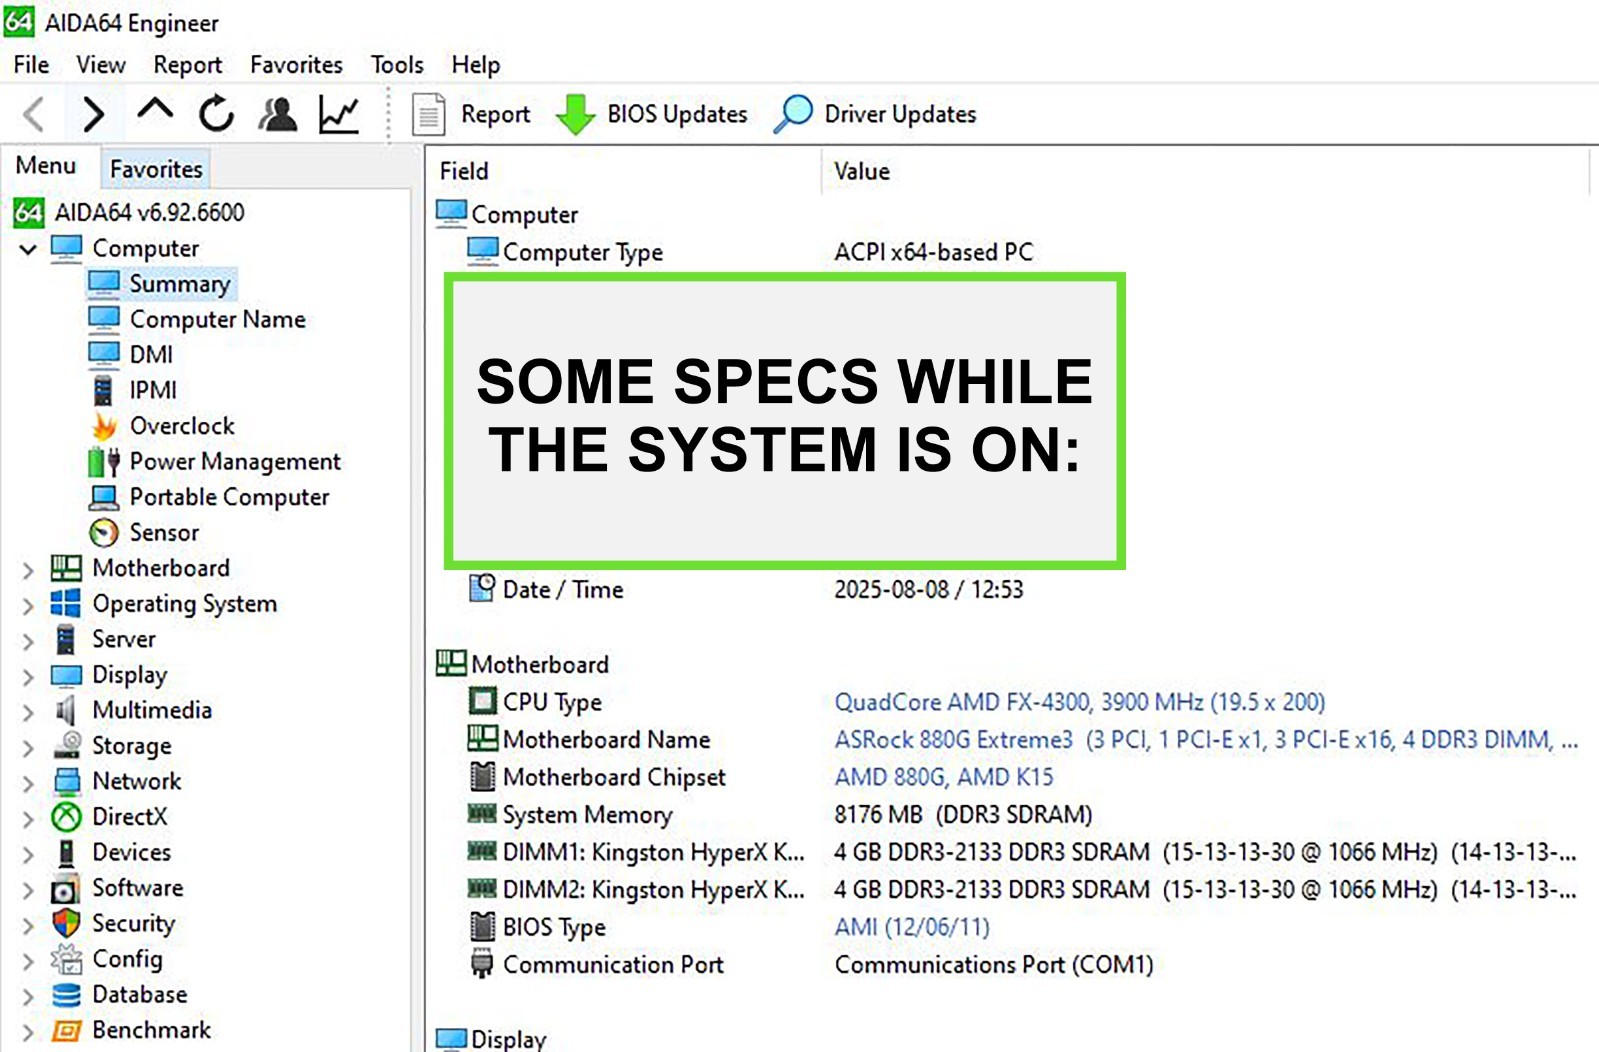This screenshot has width=1599, height=1052.
Task: Switch to the Favorites tab in the side panel
Action: click(x=156, y=169)
